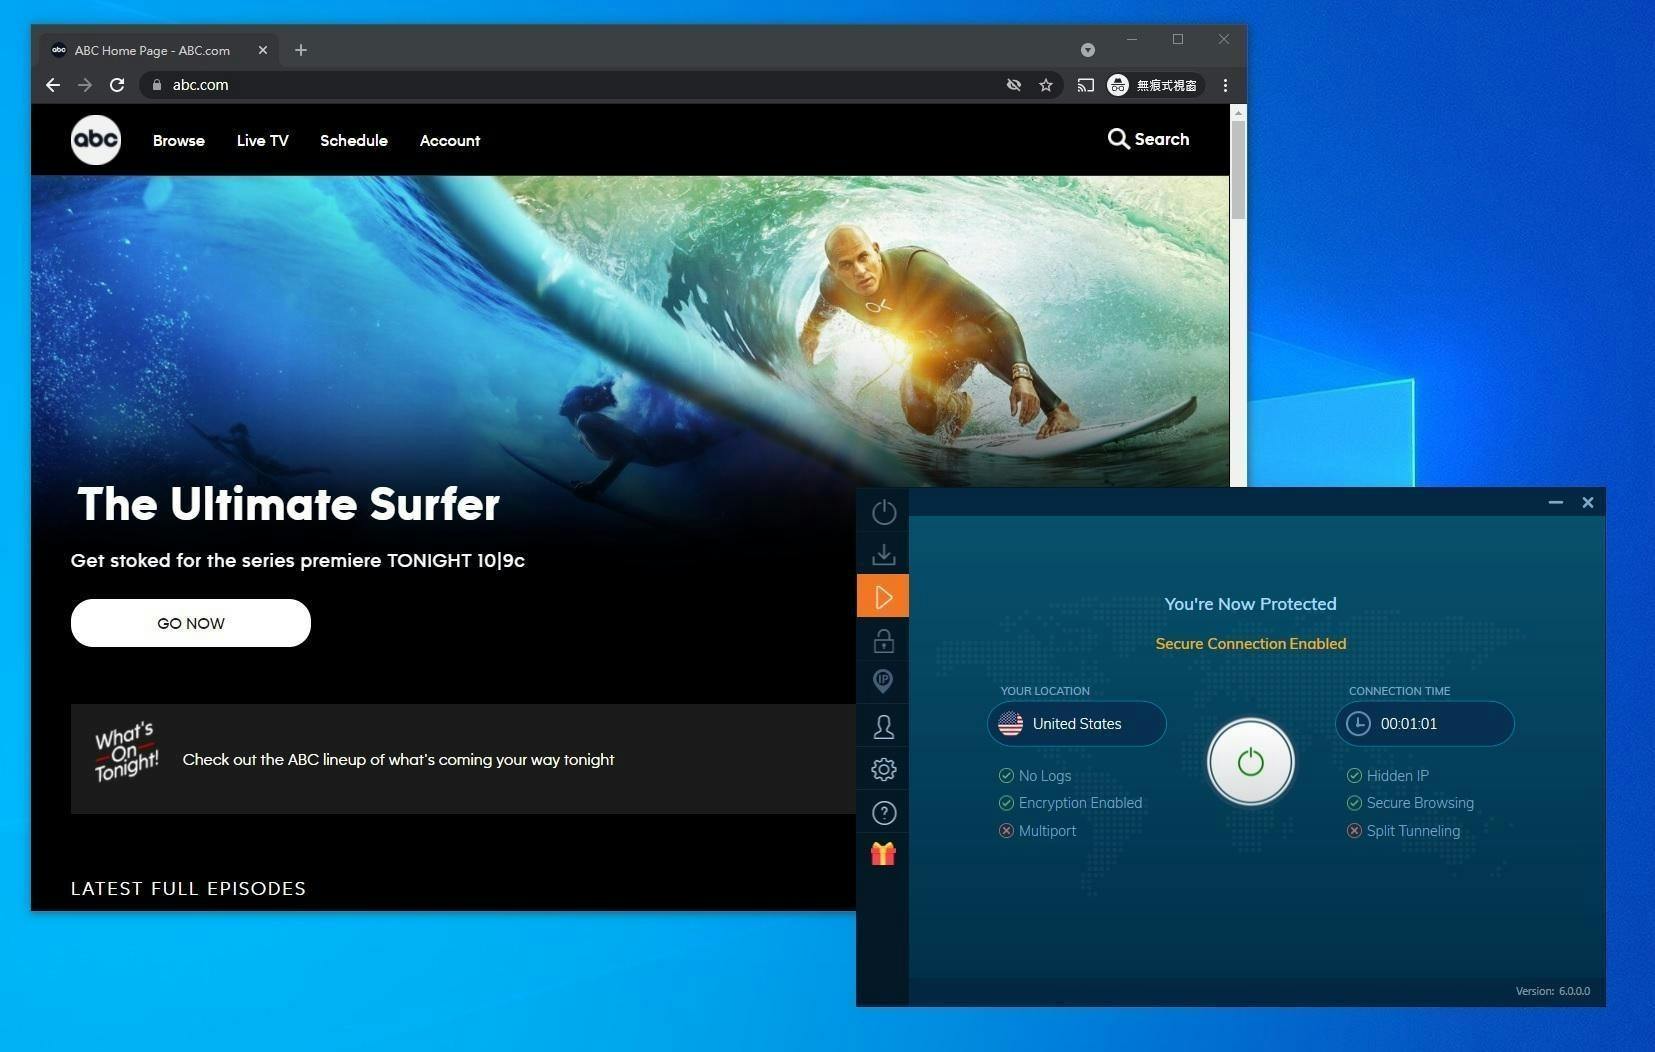This screenshot has width=1655, height=1052.
Task: Open the Browse menu on ABC site
Action: [179, 141]
